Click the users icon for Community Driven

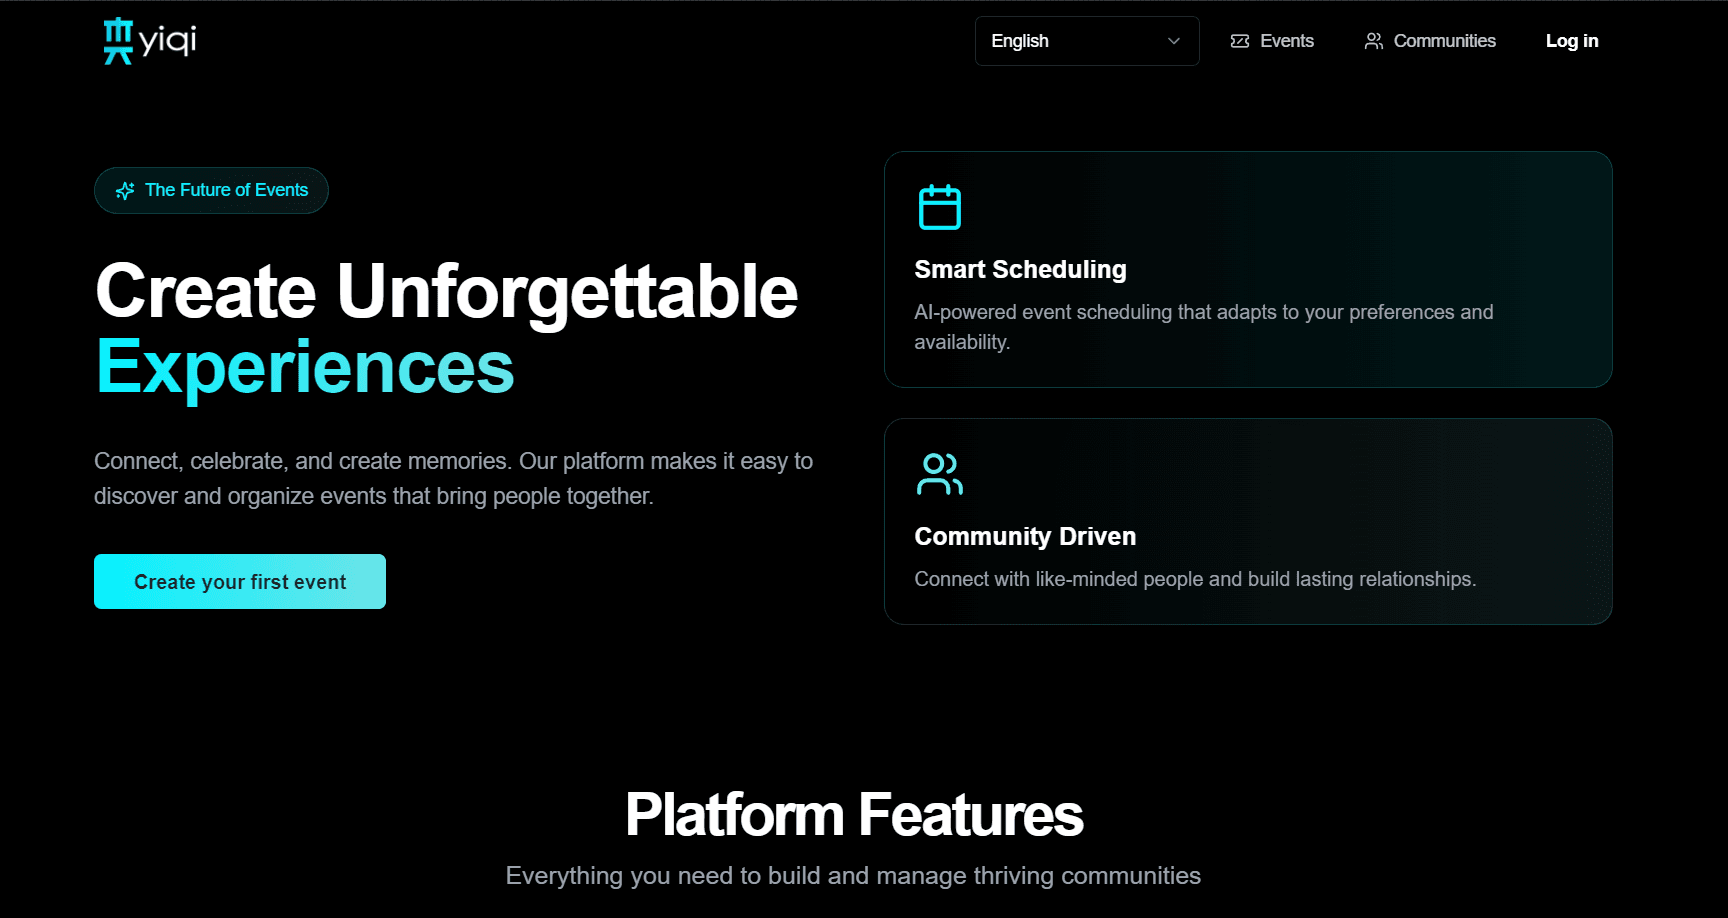tap(939, 474)
